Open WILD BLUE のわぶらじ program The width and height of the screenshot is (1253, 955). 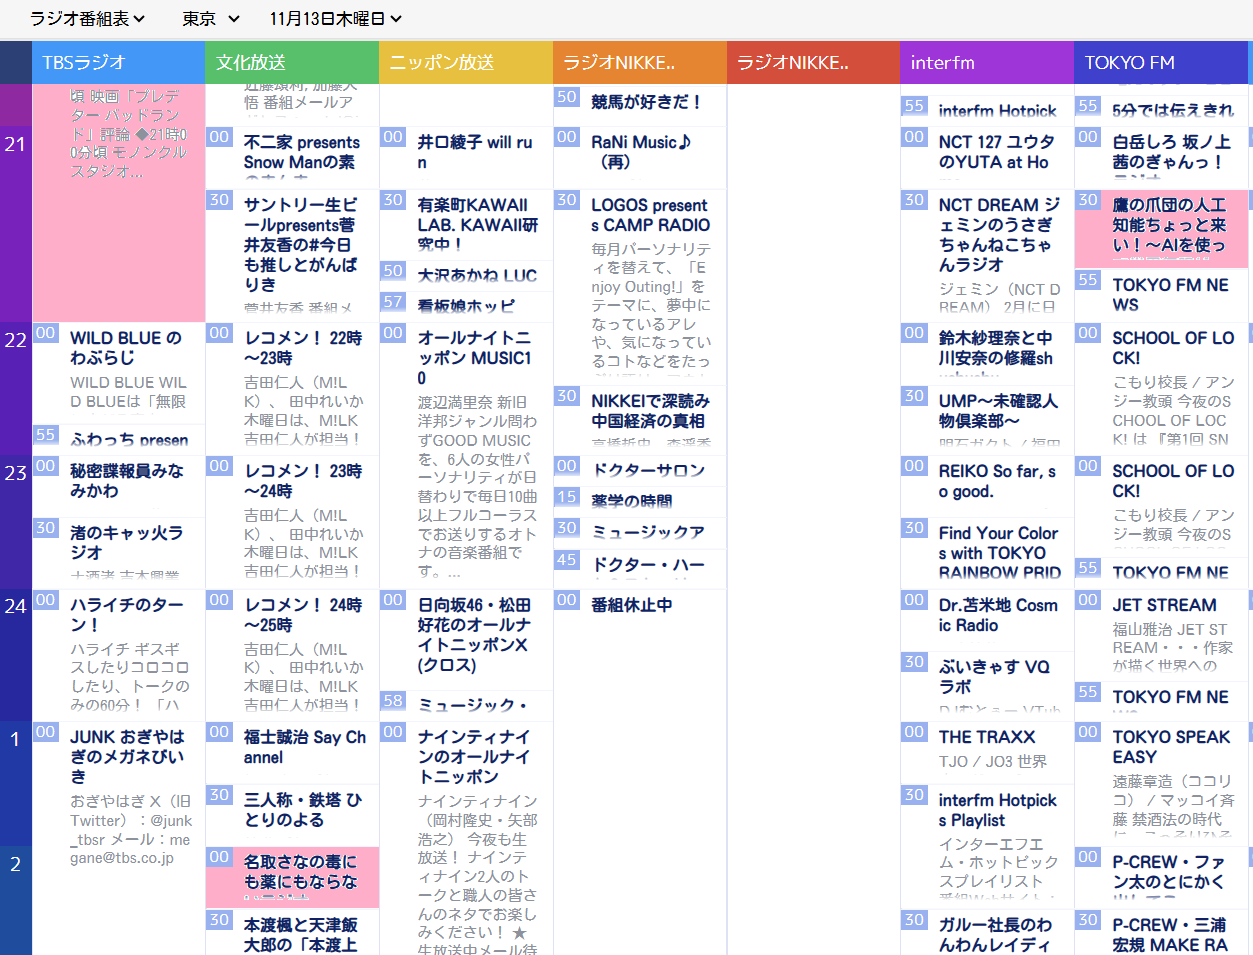coord(126,348)
